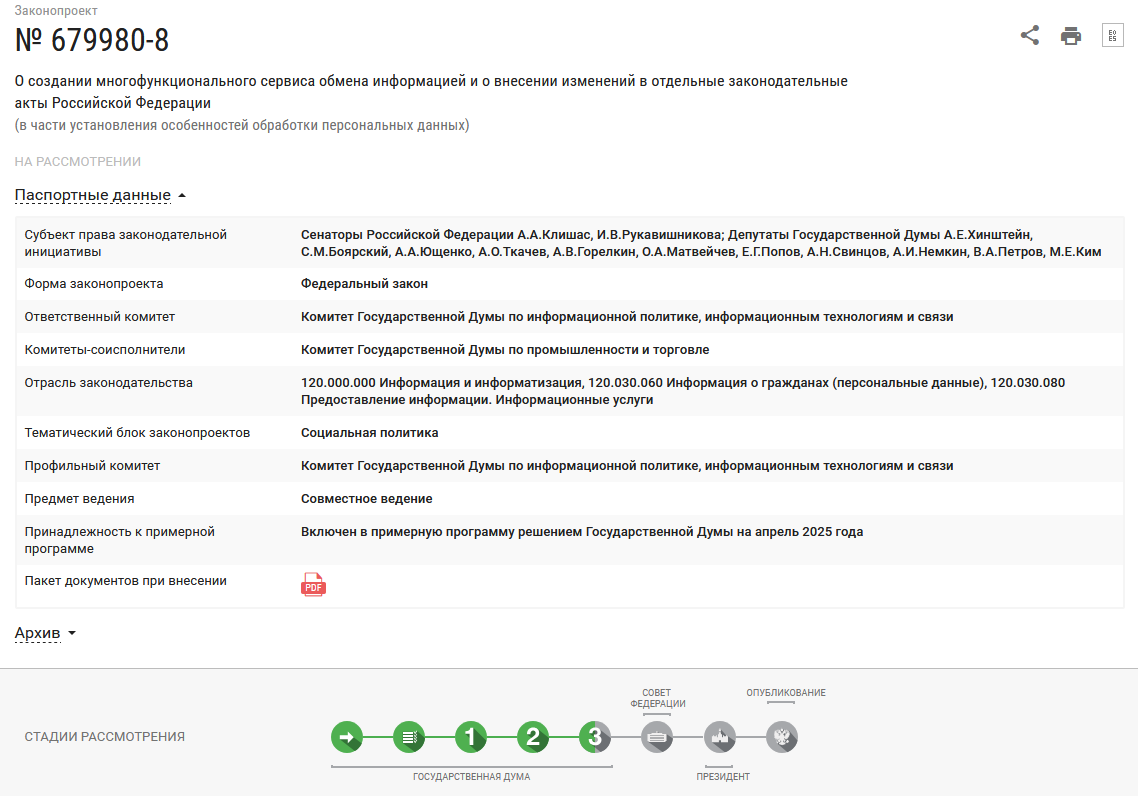Click the ГОСУДАРСТВЕННАЯ ДУМА stage label
The height and width of the screenshot is (796, 1138).
[x=472, y=776]
